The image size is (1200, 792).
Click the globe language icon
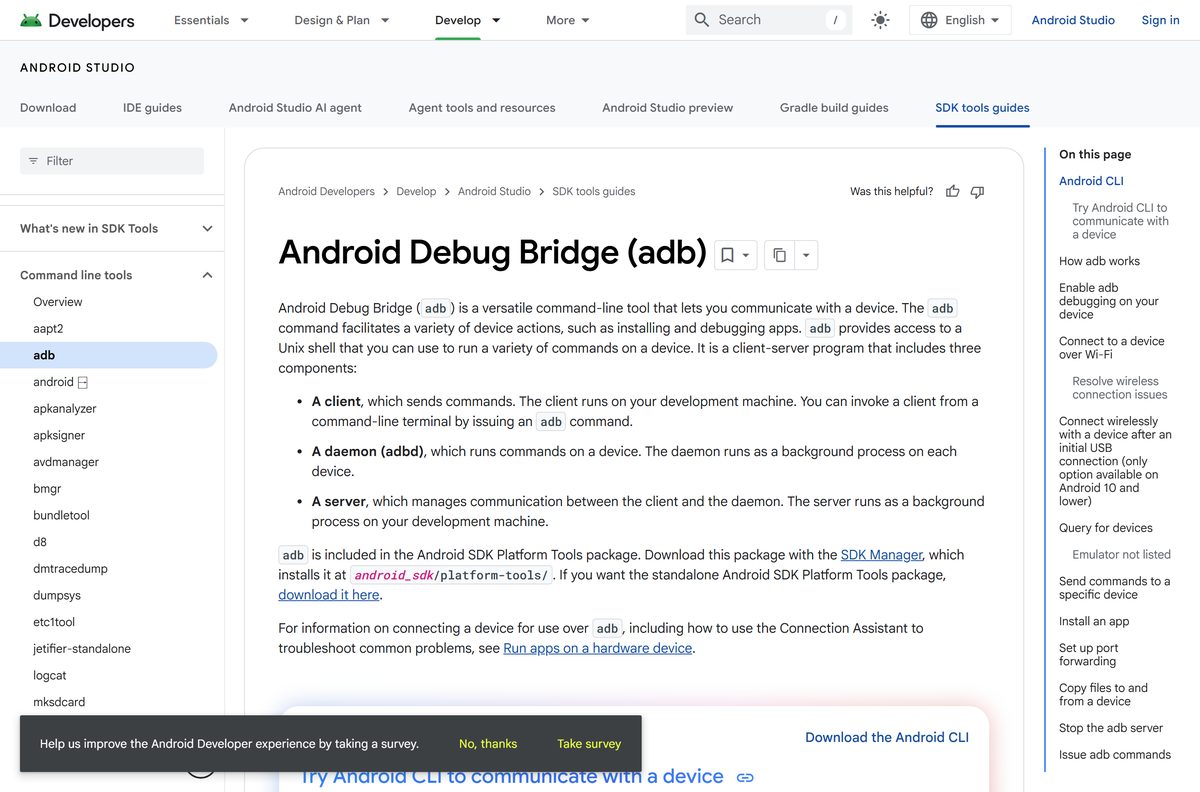(x=929, y=20)
